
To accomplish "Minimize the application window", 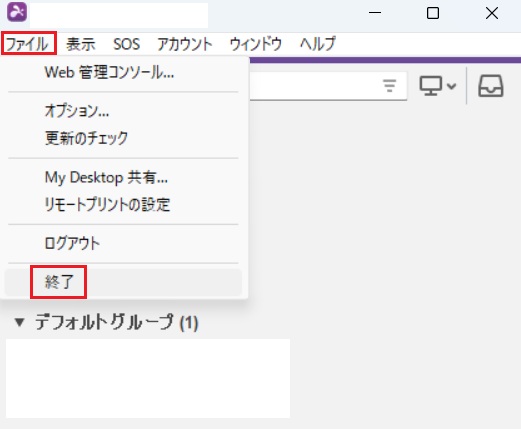I will pyautogui.click(x=375, y=13).
